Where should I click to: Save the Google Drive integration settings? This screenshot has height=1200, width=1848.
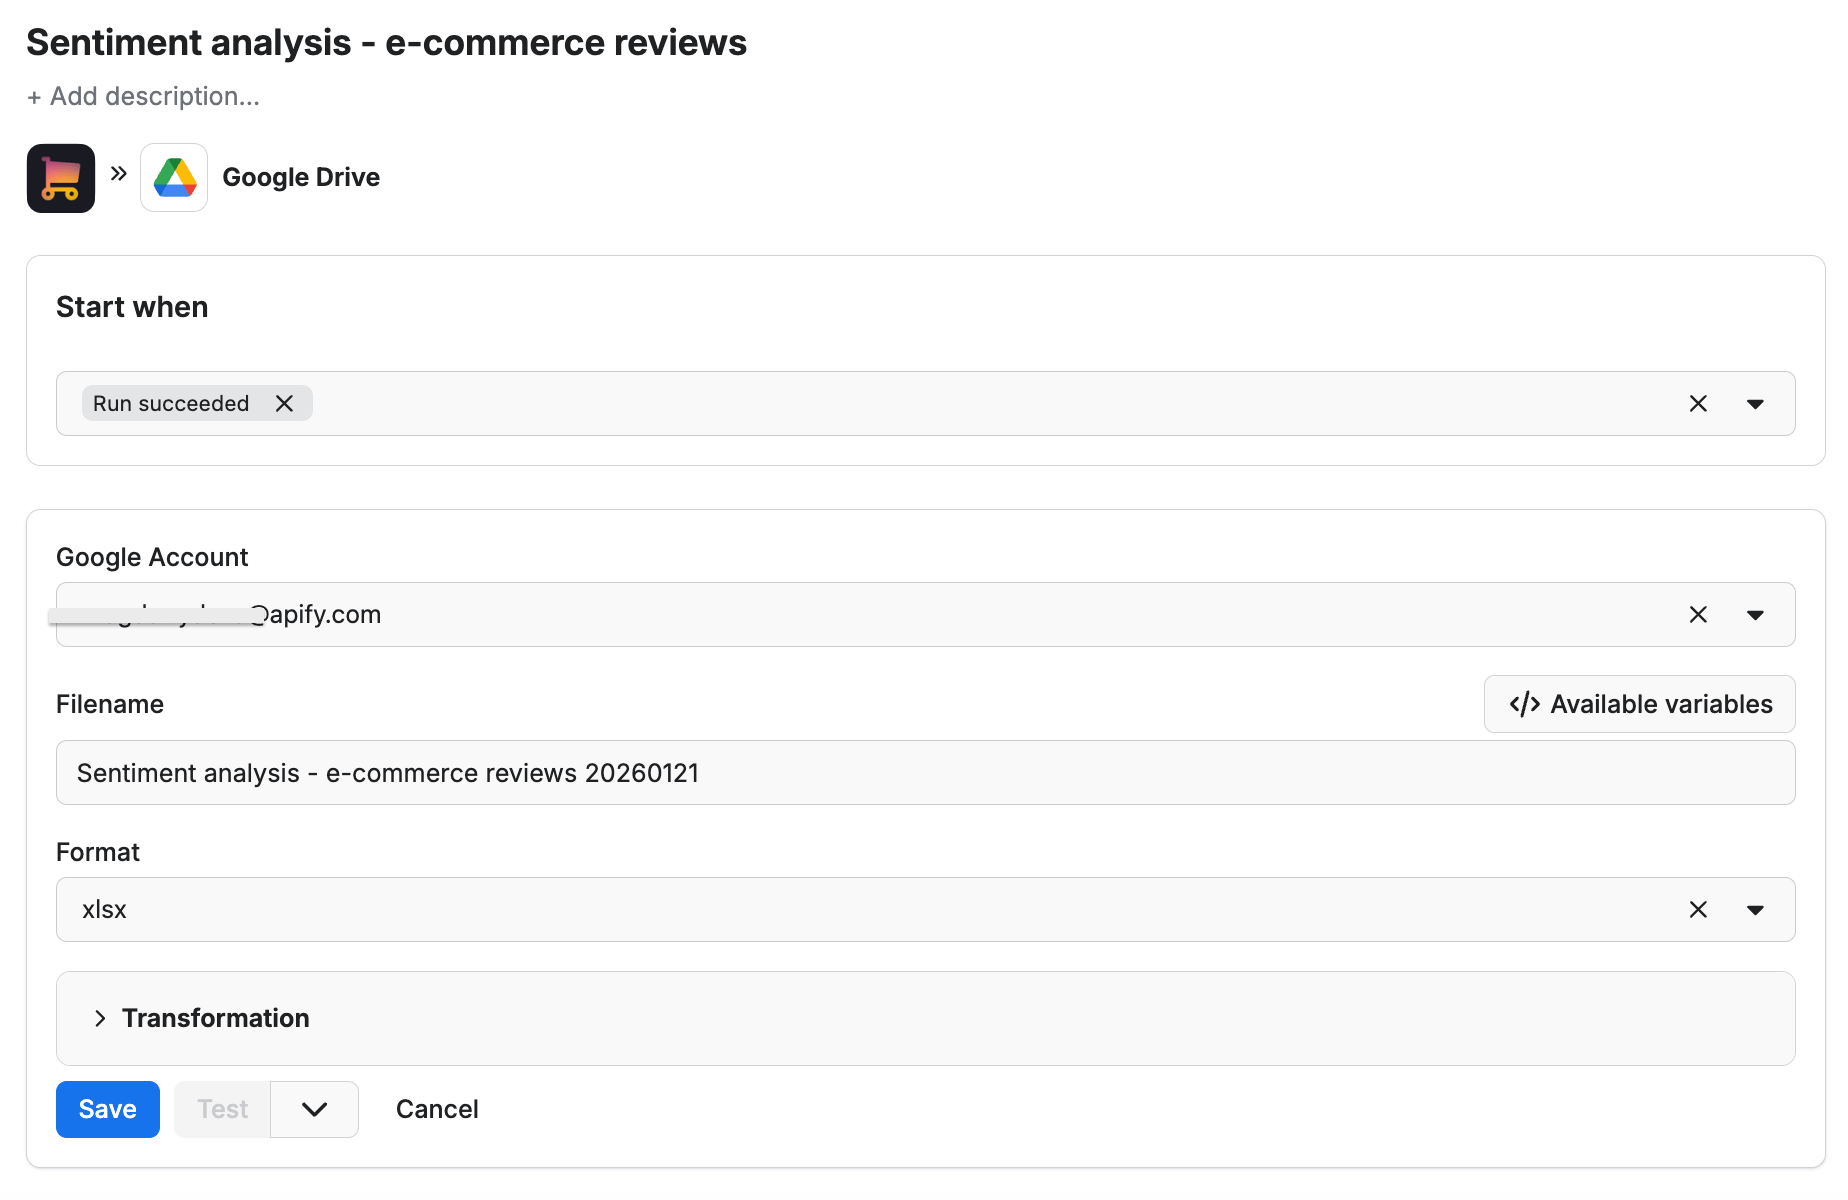[107, 1109]
